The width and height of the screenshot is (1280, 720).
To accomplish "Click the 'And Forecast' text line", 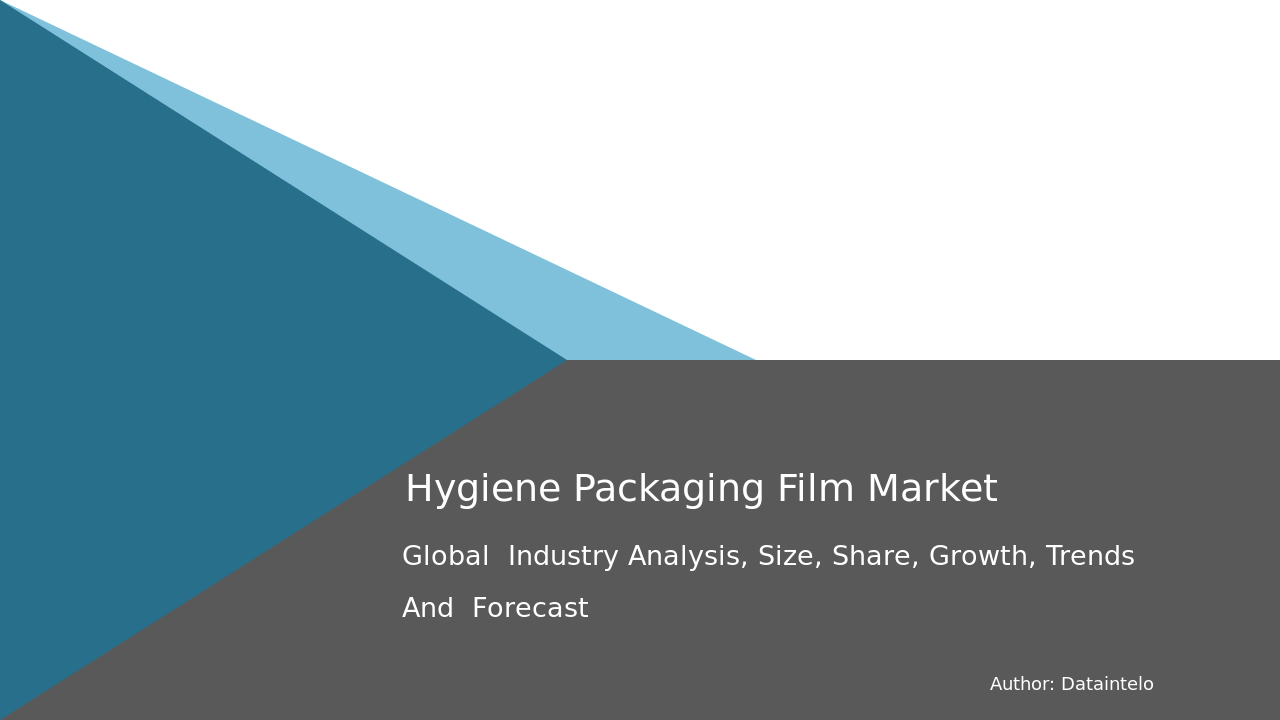I will (x=495, y=609).
